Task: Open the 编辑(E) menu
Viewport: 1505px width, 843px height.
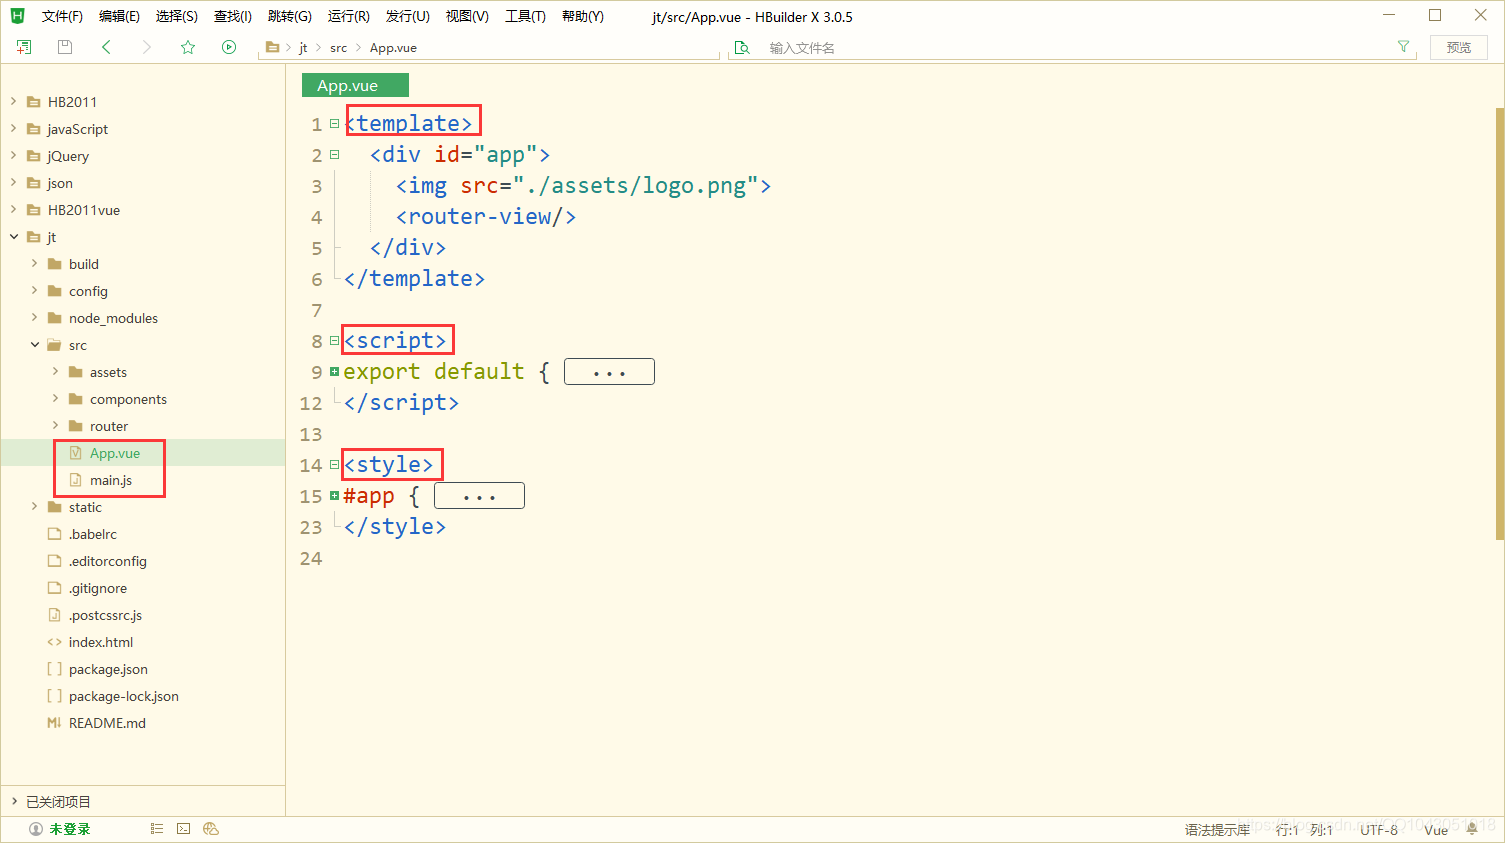Action: (119, 16)
